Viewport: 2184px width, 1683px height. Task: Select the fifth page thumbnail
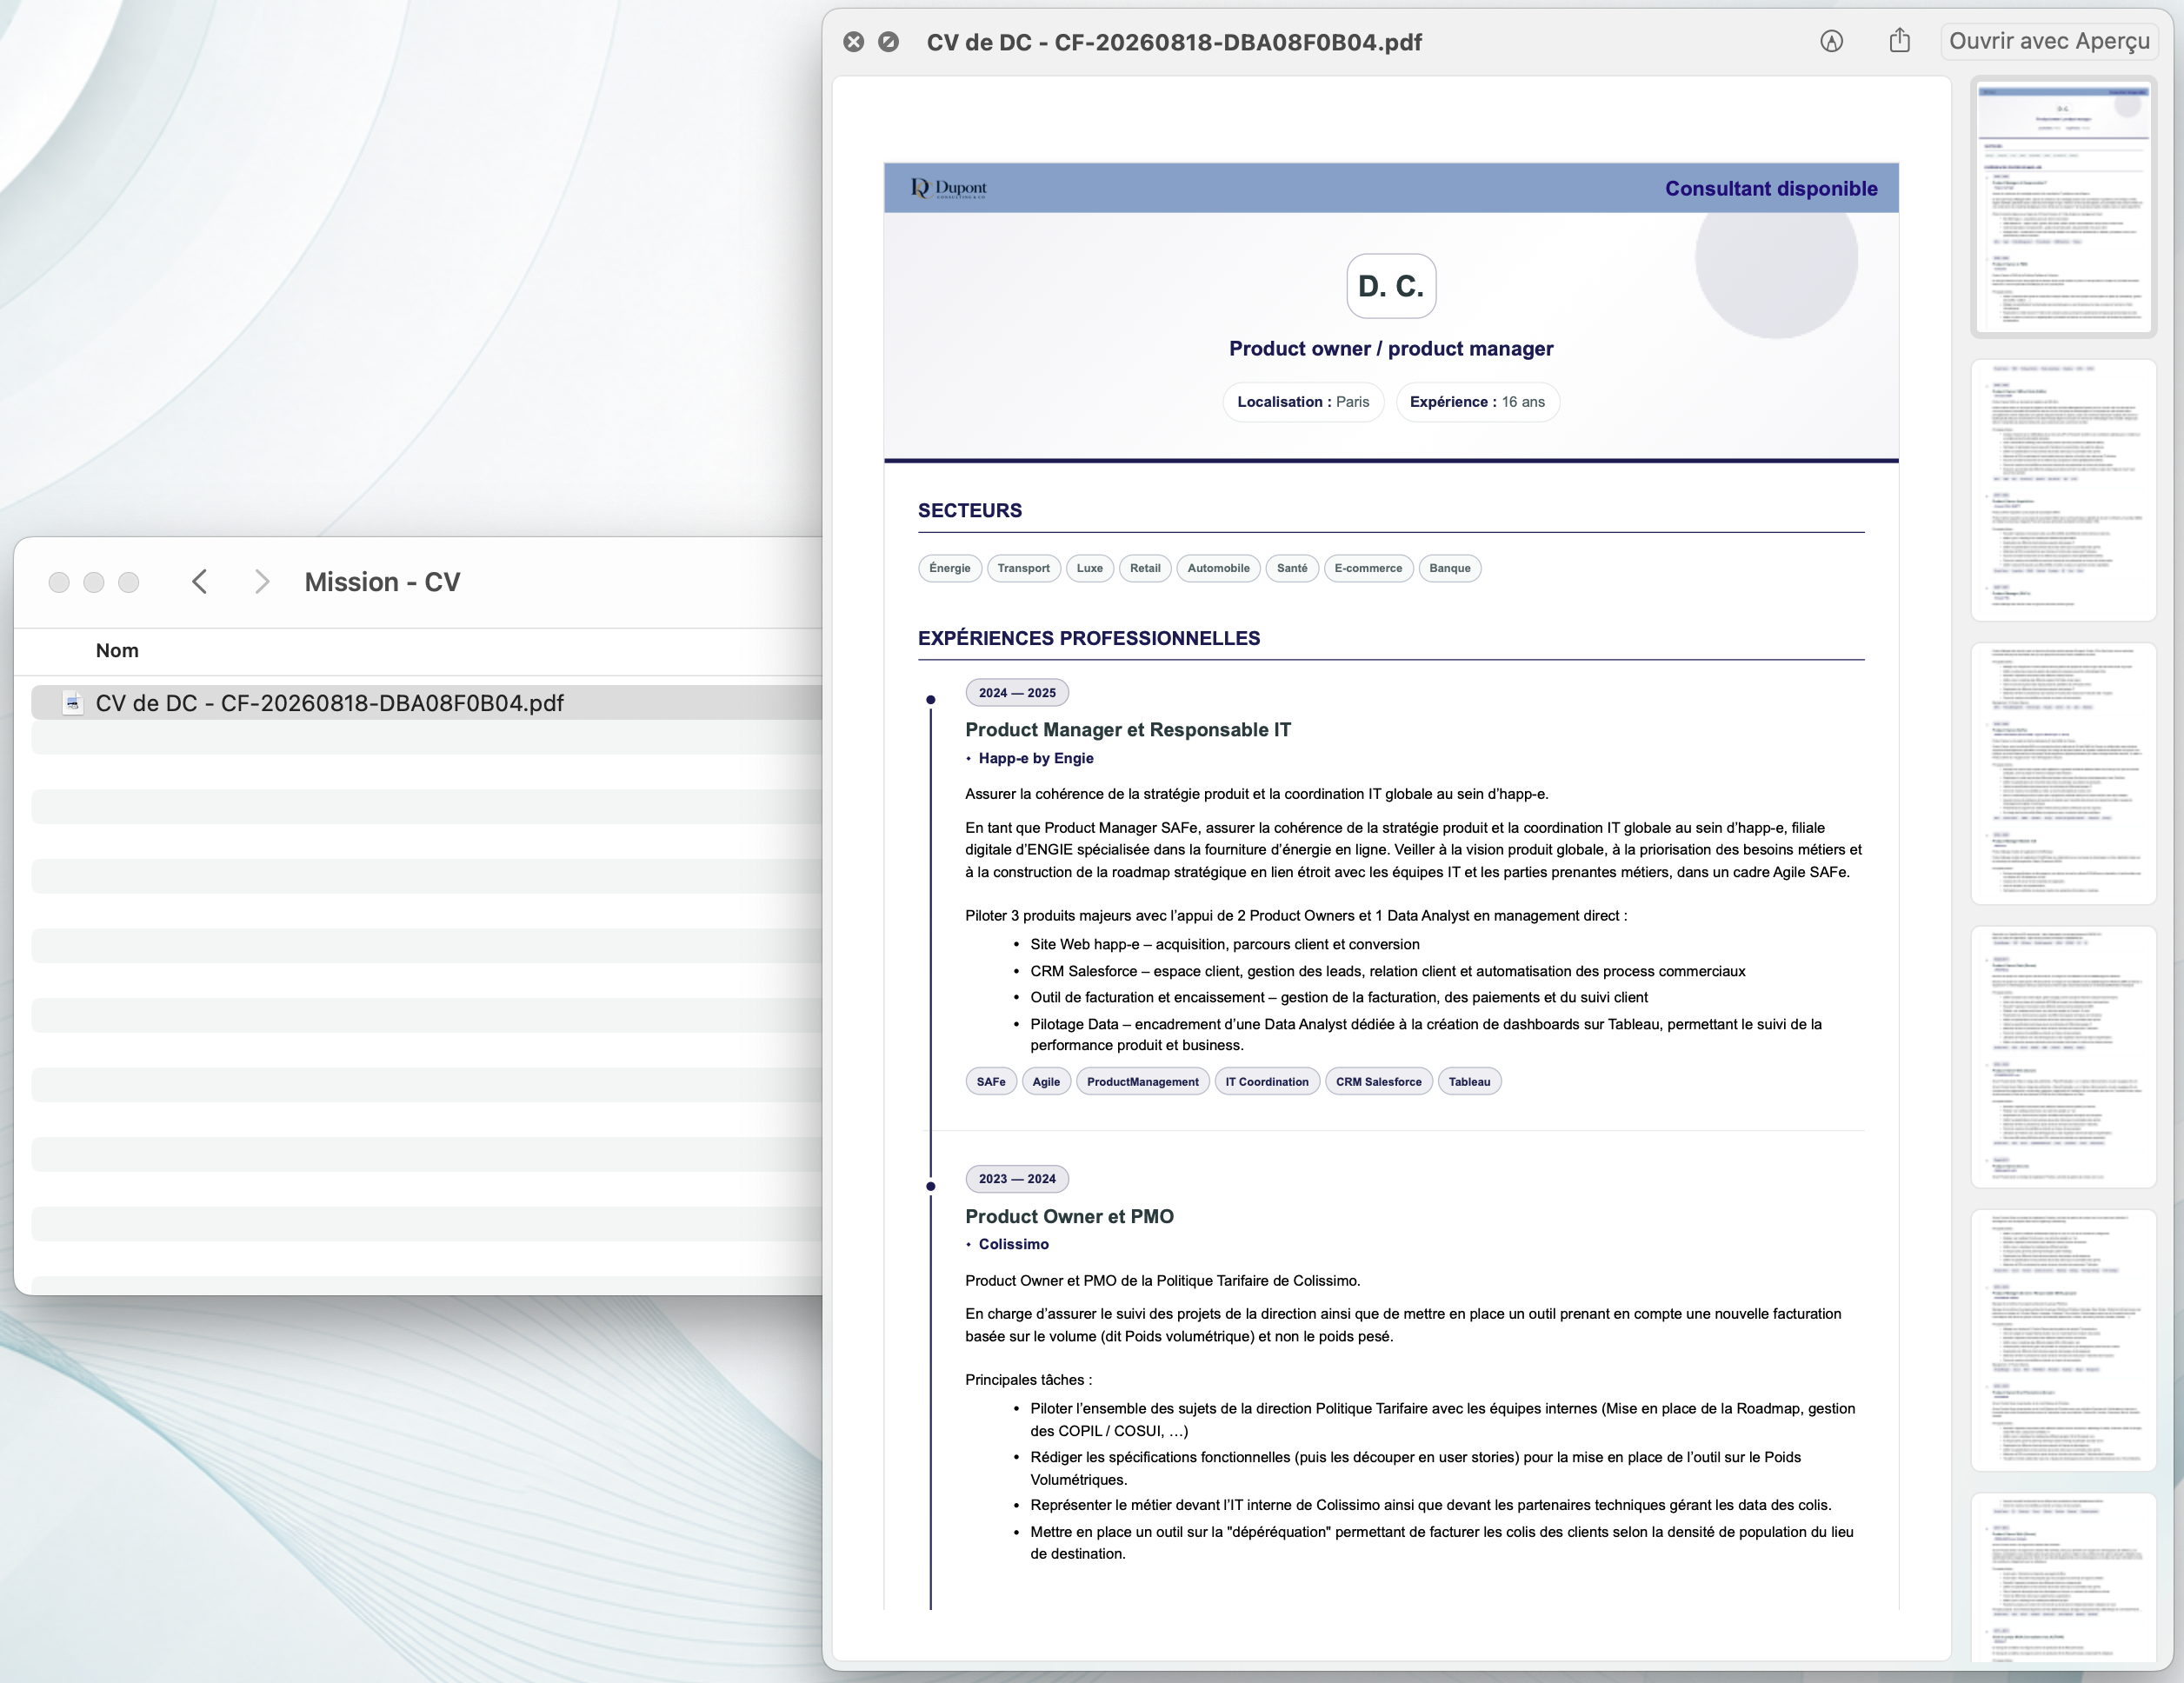[x=2063, y=1340]
